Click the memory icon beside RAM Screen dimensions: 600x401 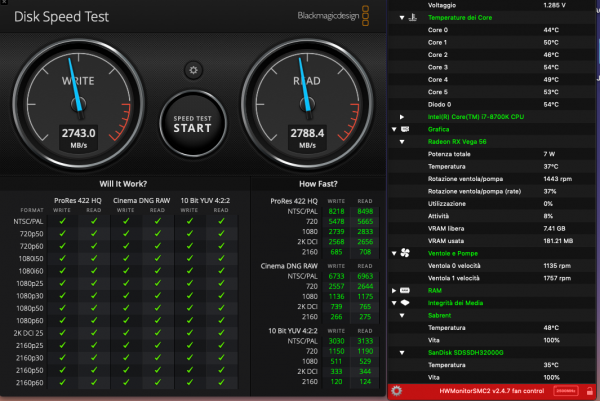tap(405, 290)
